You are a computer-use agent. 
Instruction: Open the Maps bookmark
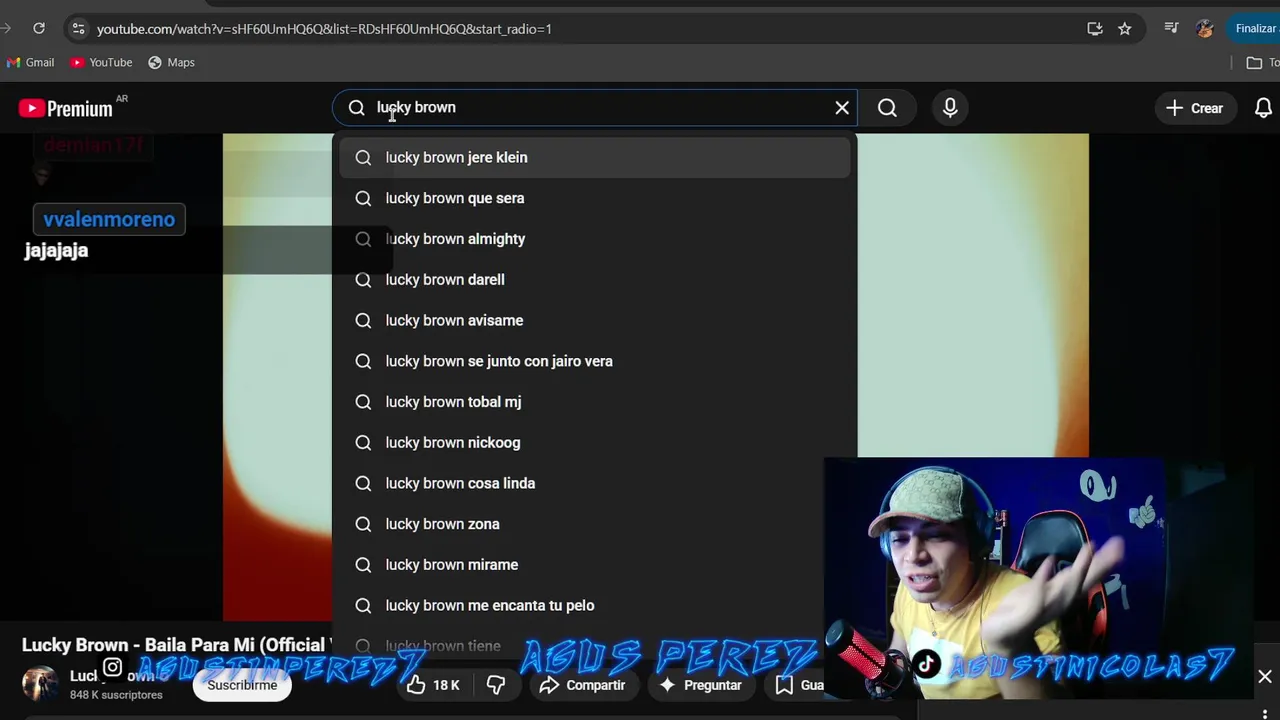(171, 62)
